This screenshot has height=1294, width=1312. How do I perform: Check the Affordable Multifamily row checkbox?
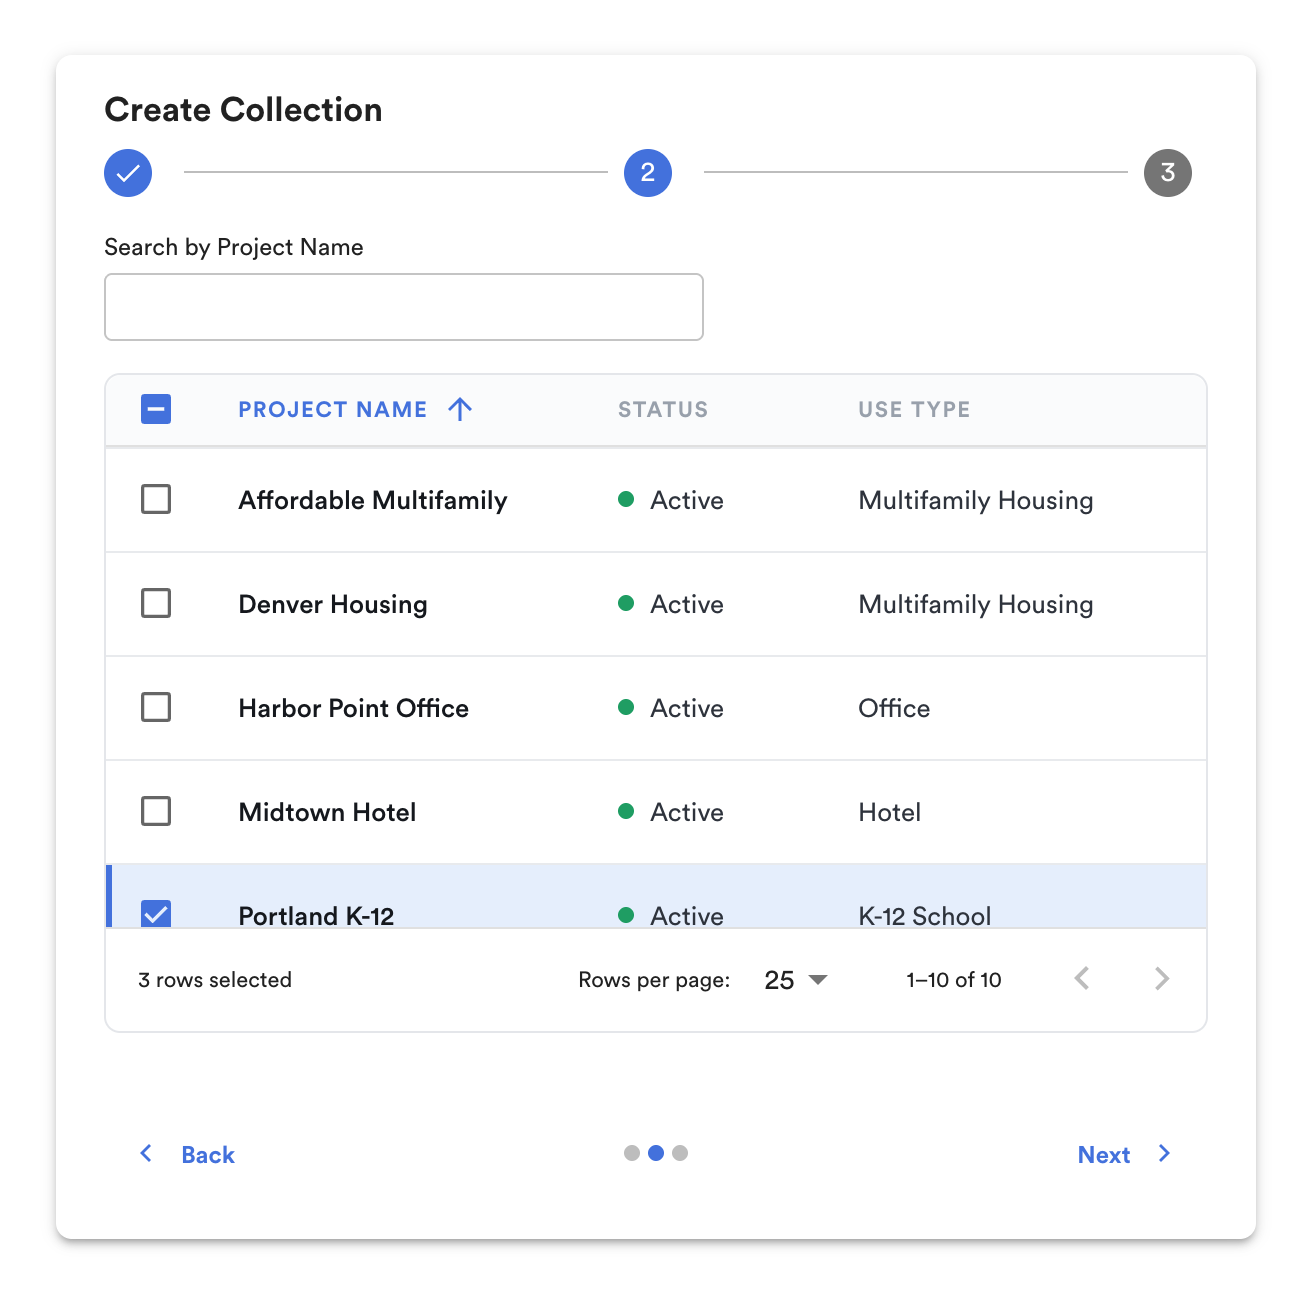(156, 499)
